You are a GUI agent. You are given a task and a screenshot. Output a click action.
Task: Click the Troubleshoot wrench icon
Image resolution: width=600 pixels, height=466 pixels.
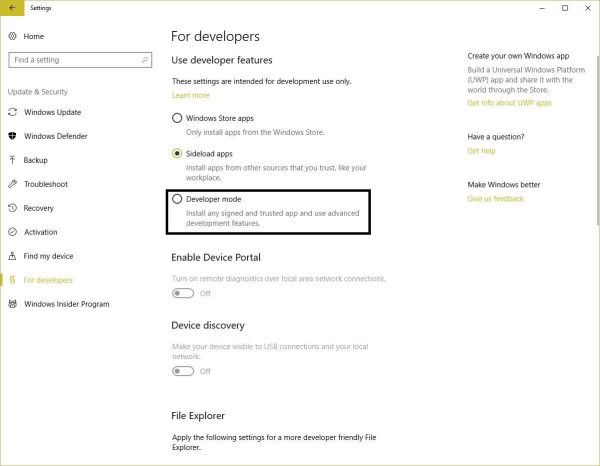coord(13,184)
